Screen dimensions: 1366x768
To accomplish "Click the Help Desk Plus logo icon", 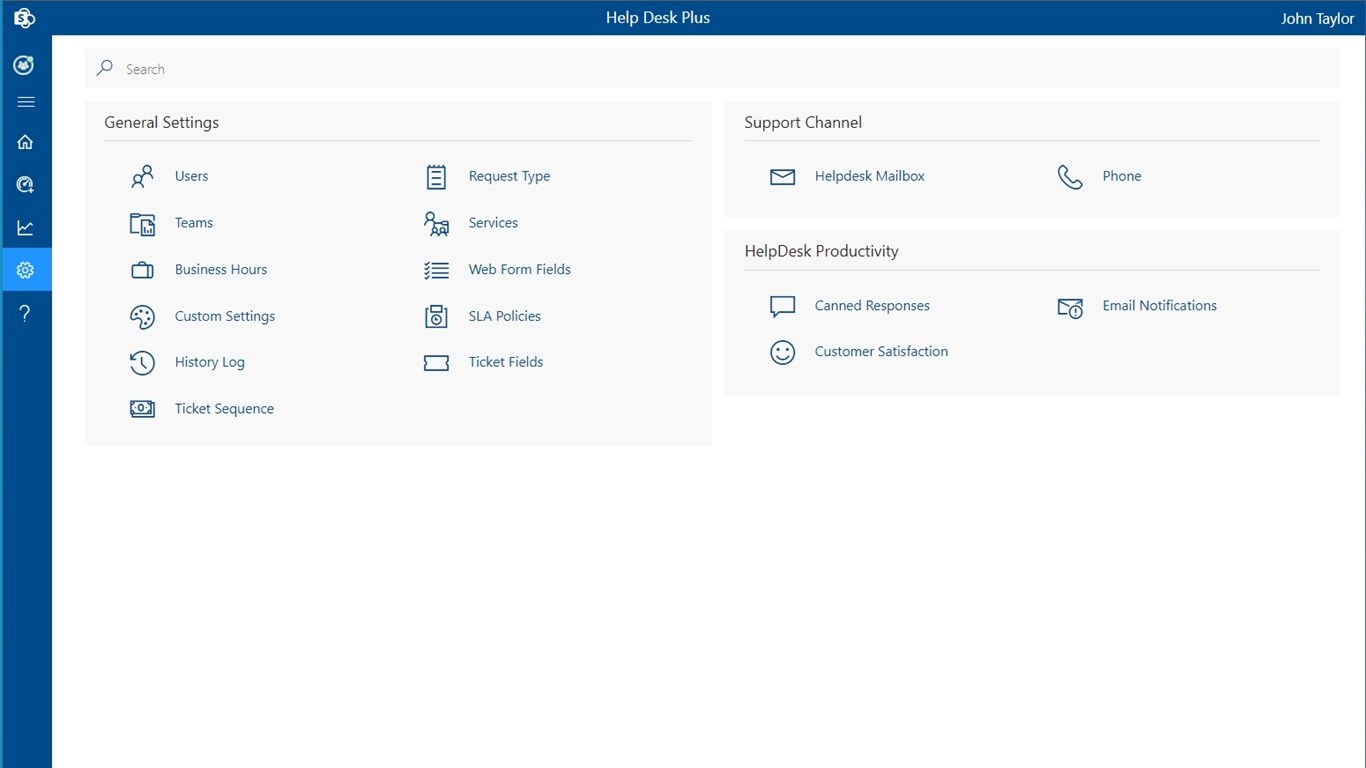I will tap(25, 18).
